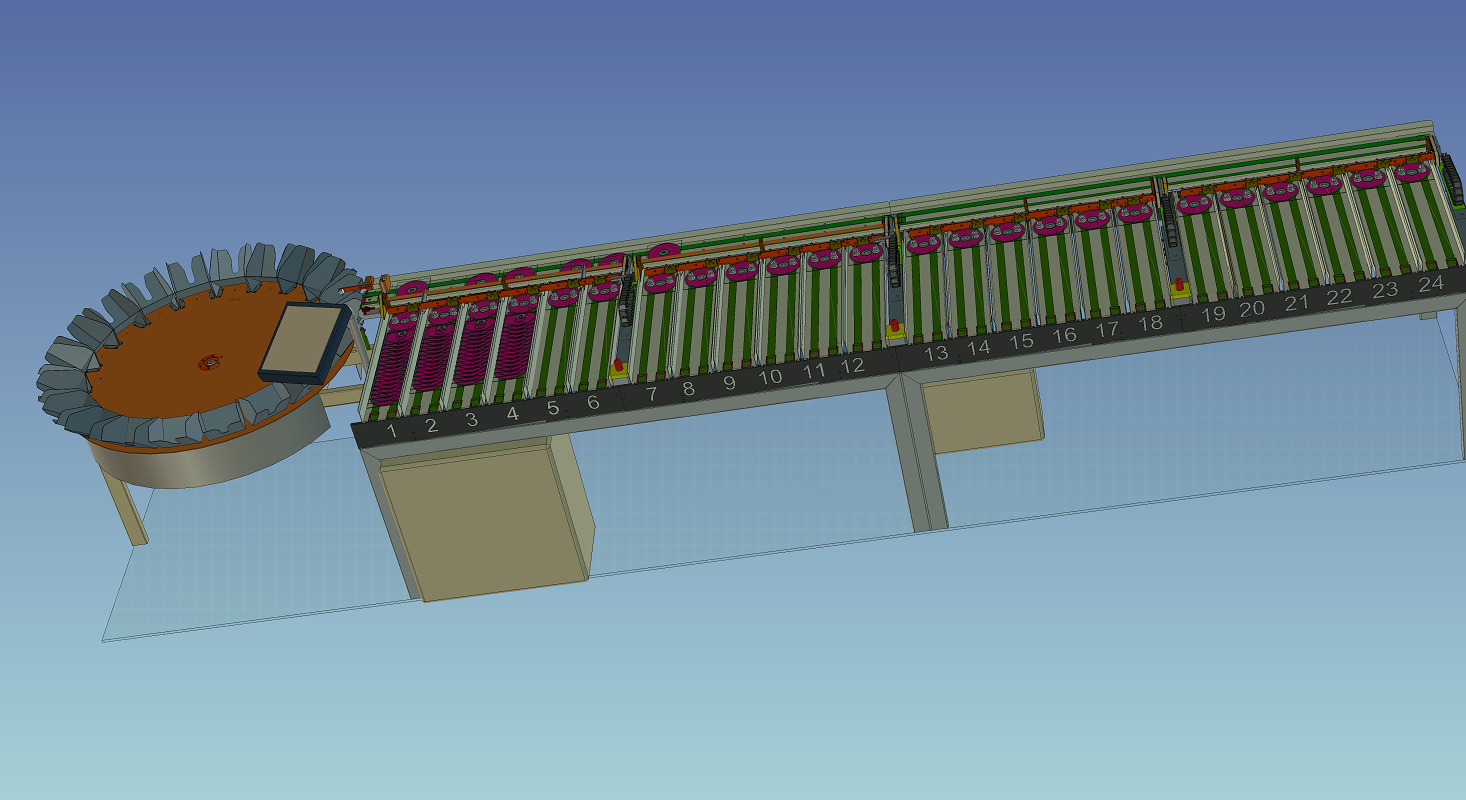Select lane number 24 label
Viewport: 1466px width, 800px height.
[x=1431, y=284]
